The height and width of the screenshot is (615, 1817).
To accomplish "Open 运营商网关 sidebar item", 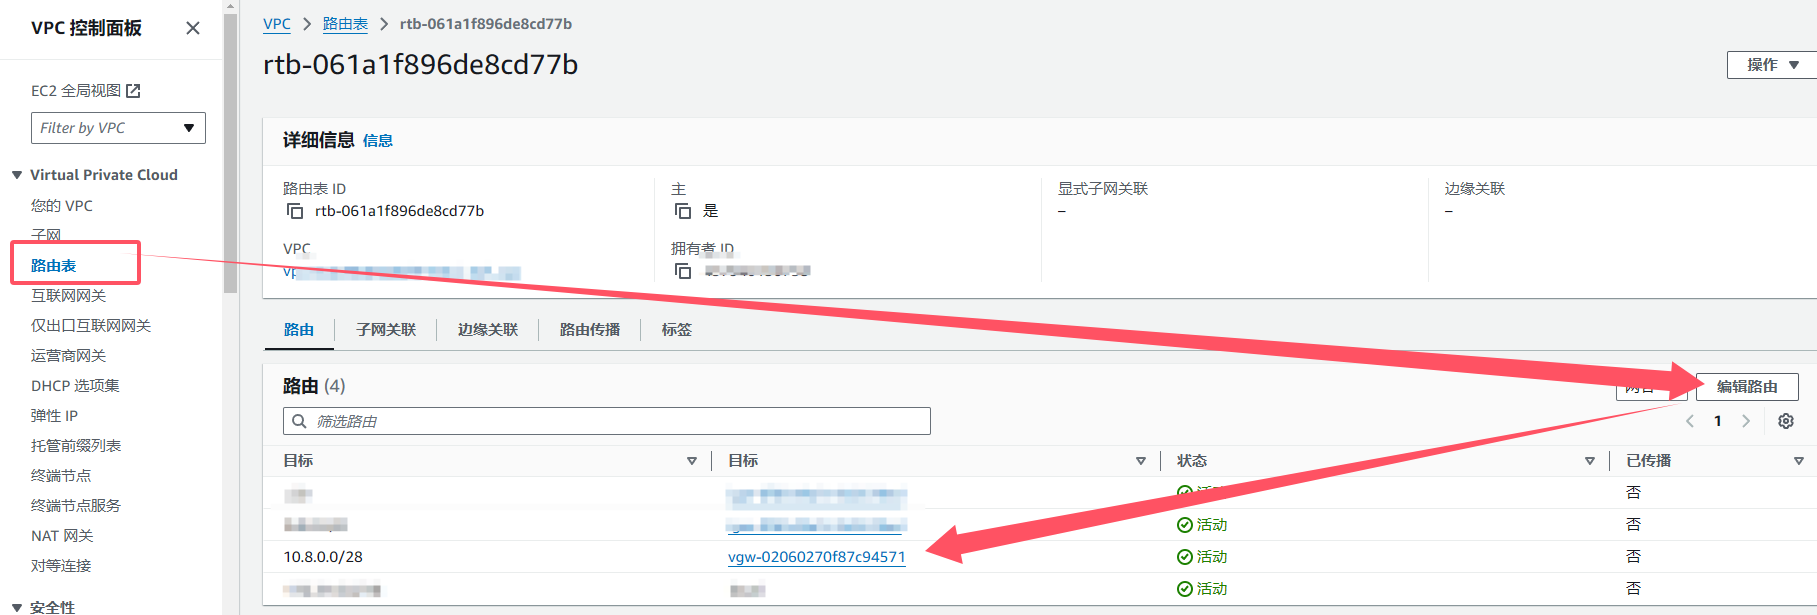I will point(69,356).
